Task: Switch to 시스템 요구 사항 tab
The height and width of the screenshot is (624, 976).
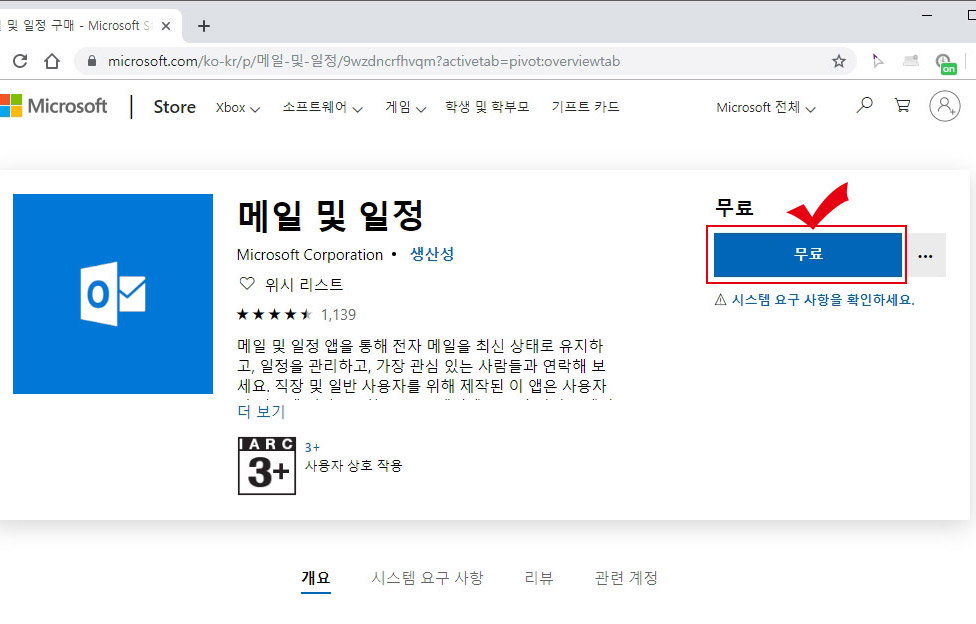Action: pos(427,578)
